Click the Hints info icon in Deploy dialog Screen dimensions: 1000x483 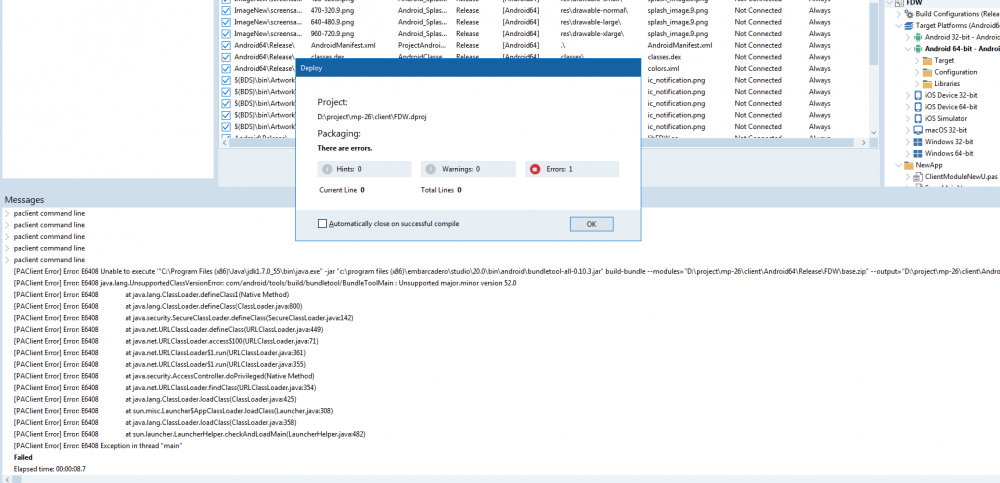click(327, 169)
